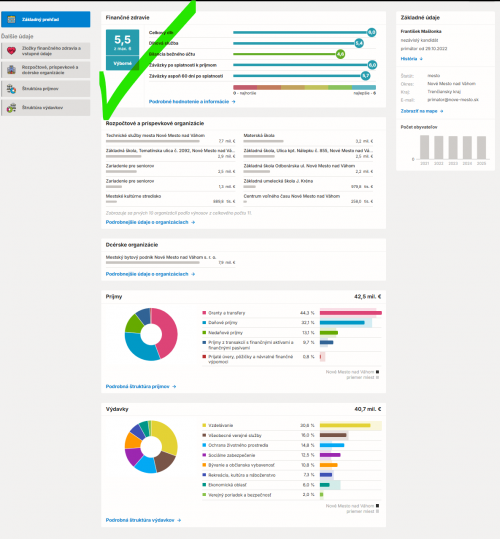
Task: Open Podrobnejšie údaje link under Rozpočtové a príspevkové organizácie
Action: pyautogui.click(x=150, y=222)
